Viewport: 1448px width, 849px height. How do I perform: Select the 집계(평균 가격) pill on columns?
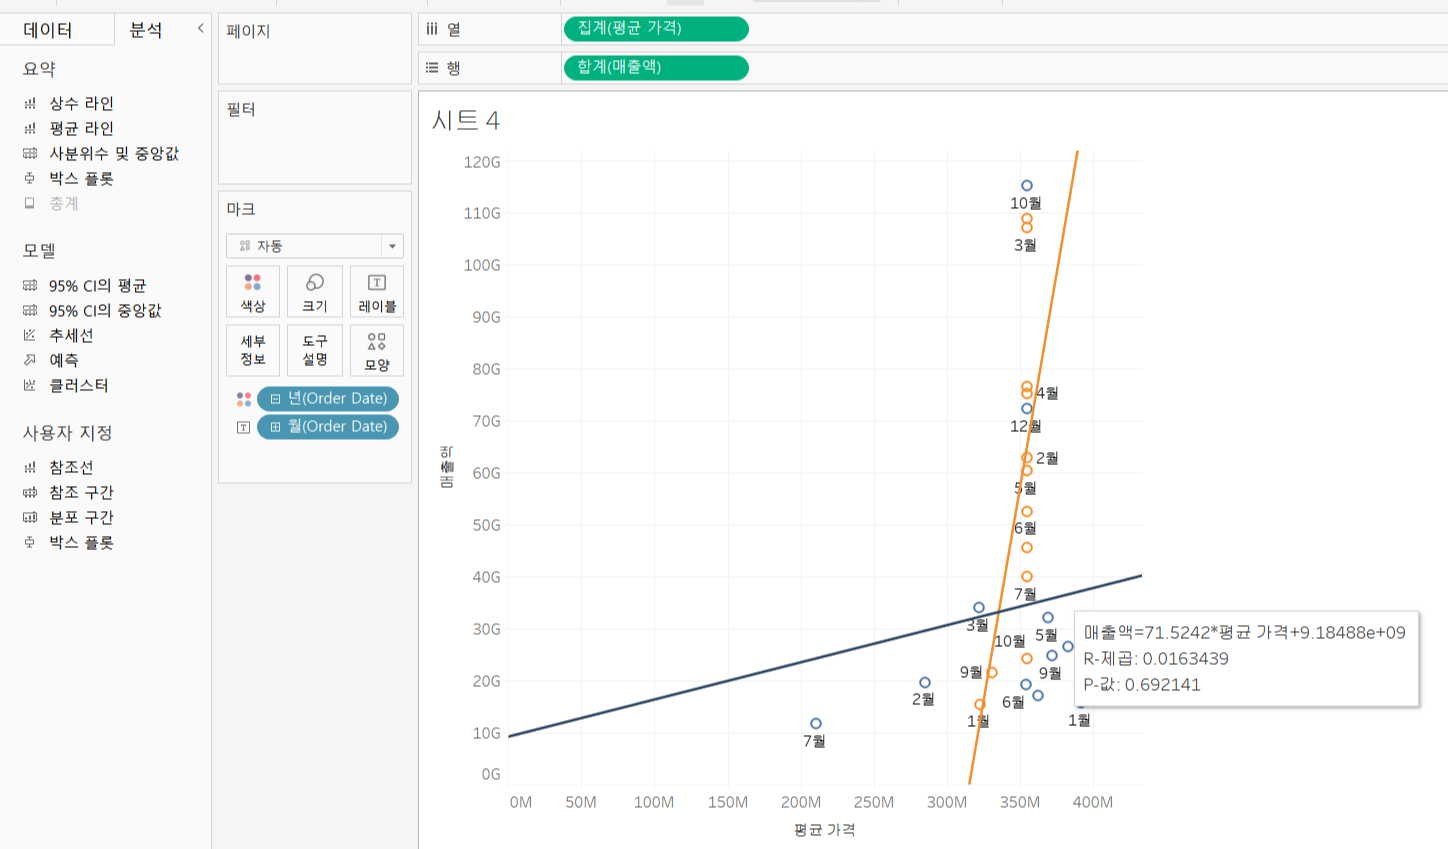click(x=656, y=29)
